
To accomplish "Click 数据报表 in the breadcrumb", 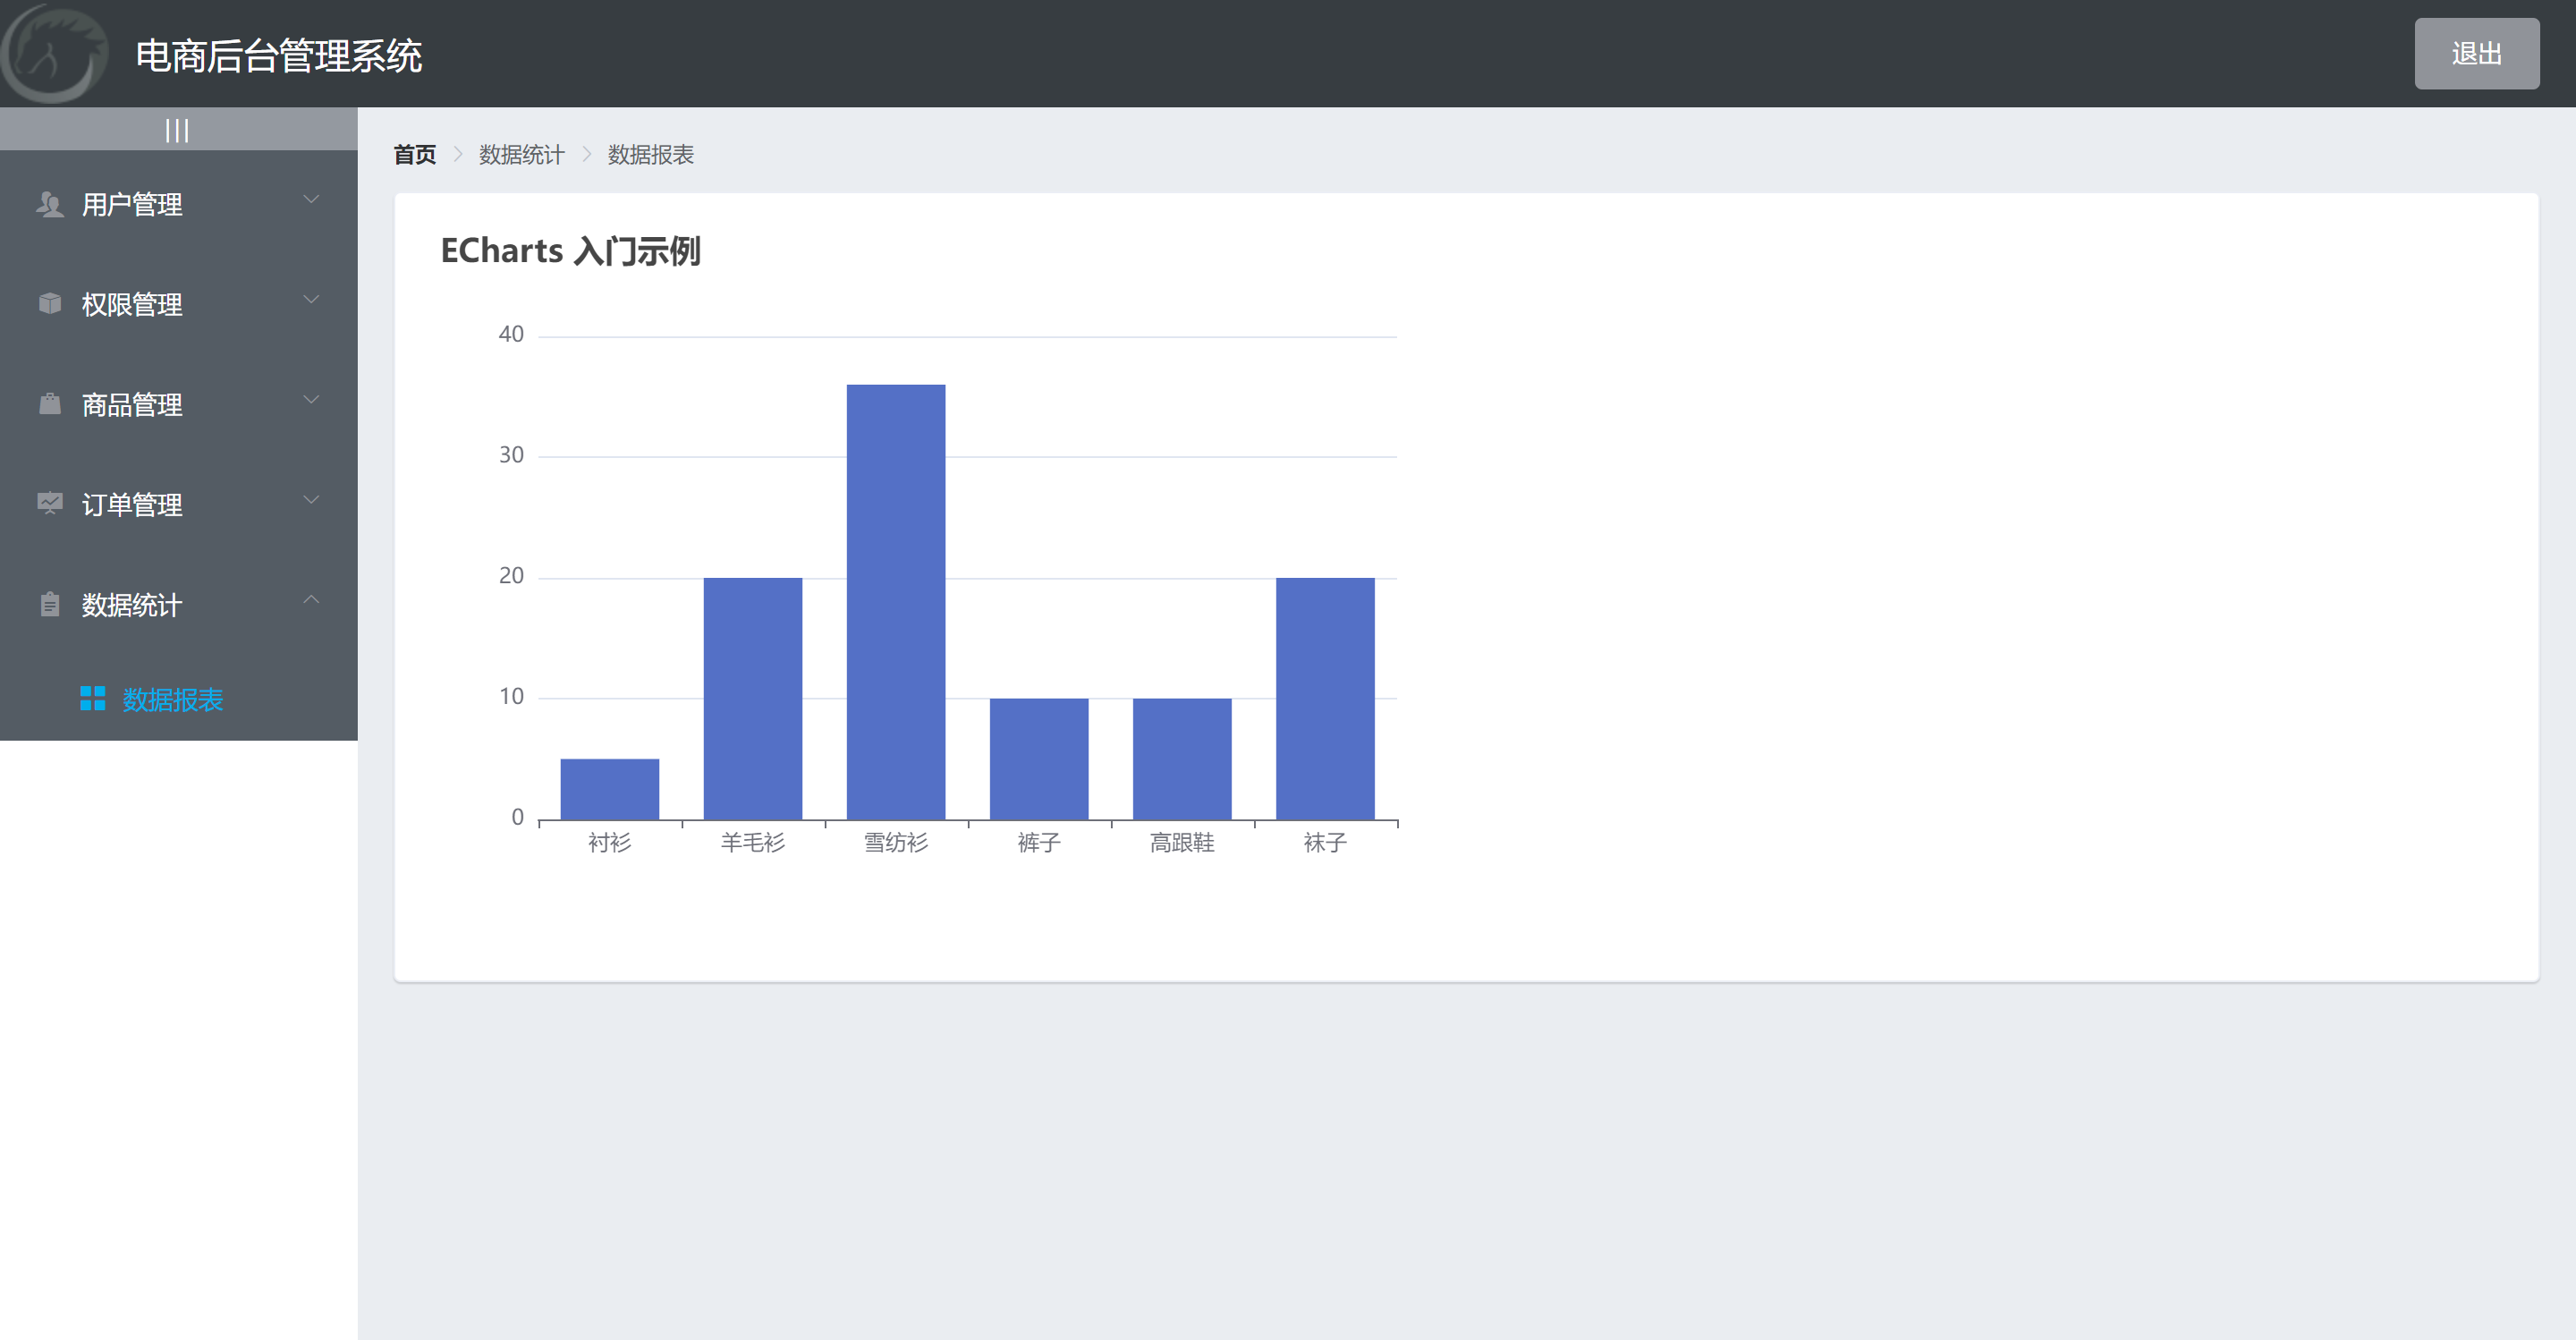I will pos(650,155).
